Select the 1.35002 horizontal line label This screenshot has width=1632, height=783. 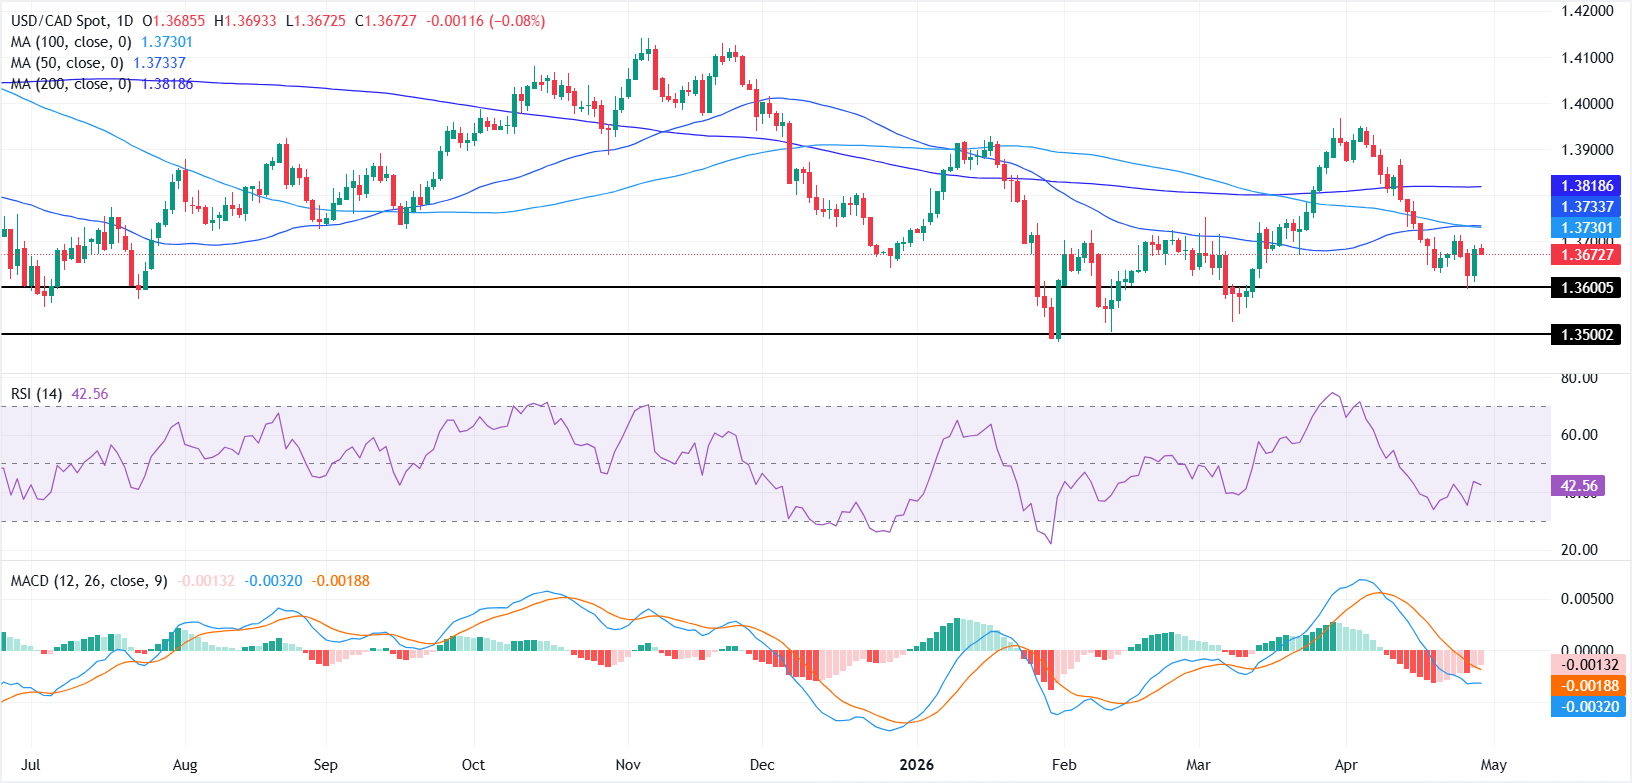coord(1585,335)
